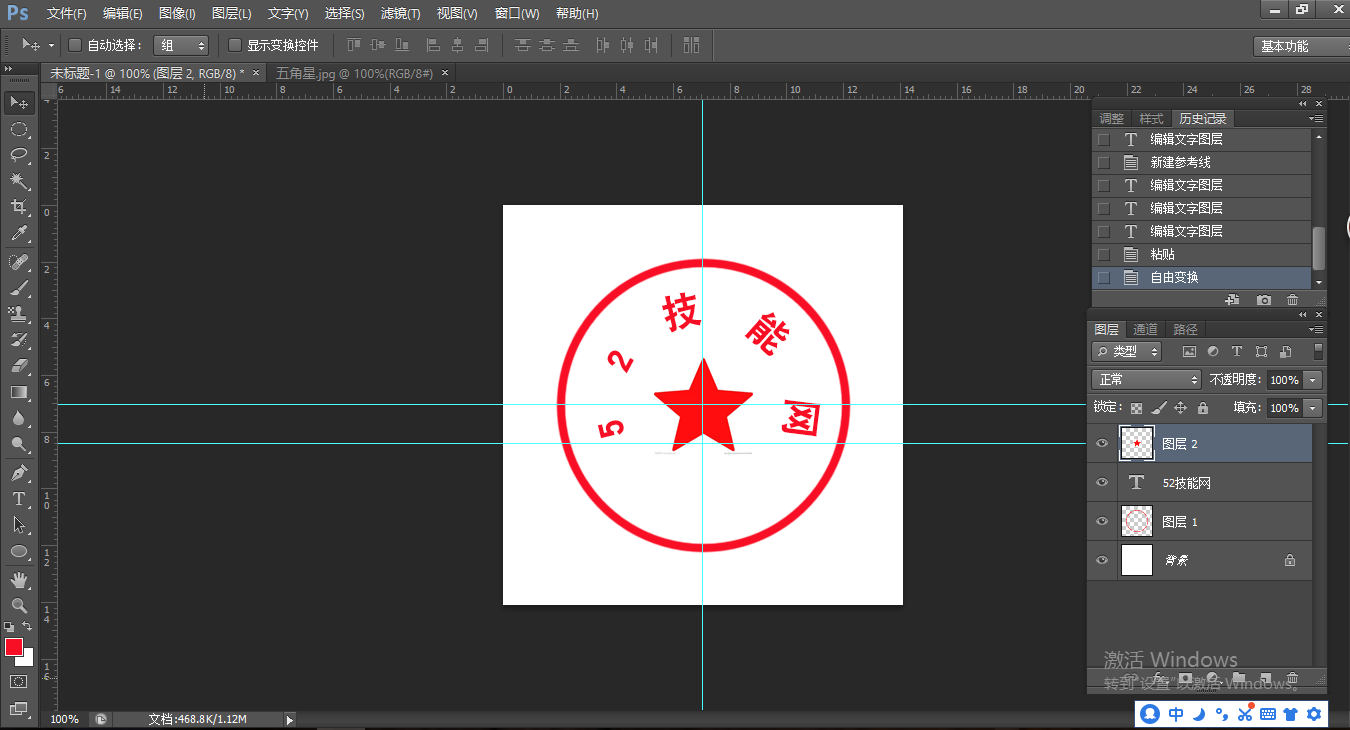The width and height of the screenshot is (1350, 730).
Task: Open the tool preset picker arrow
Action: coord(51,45)
